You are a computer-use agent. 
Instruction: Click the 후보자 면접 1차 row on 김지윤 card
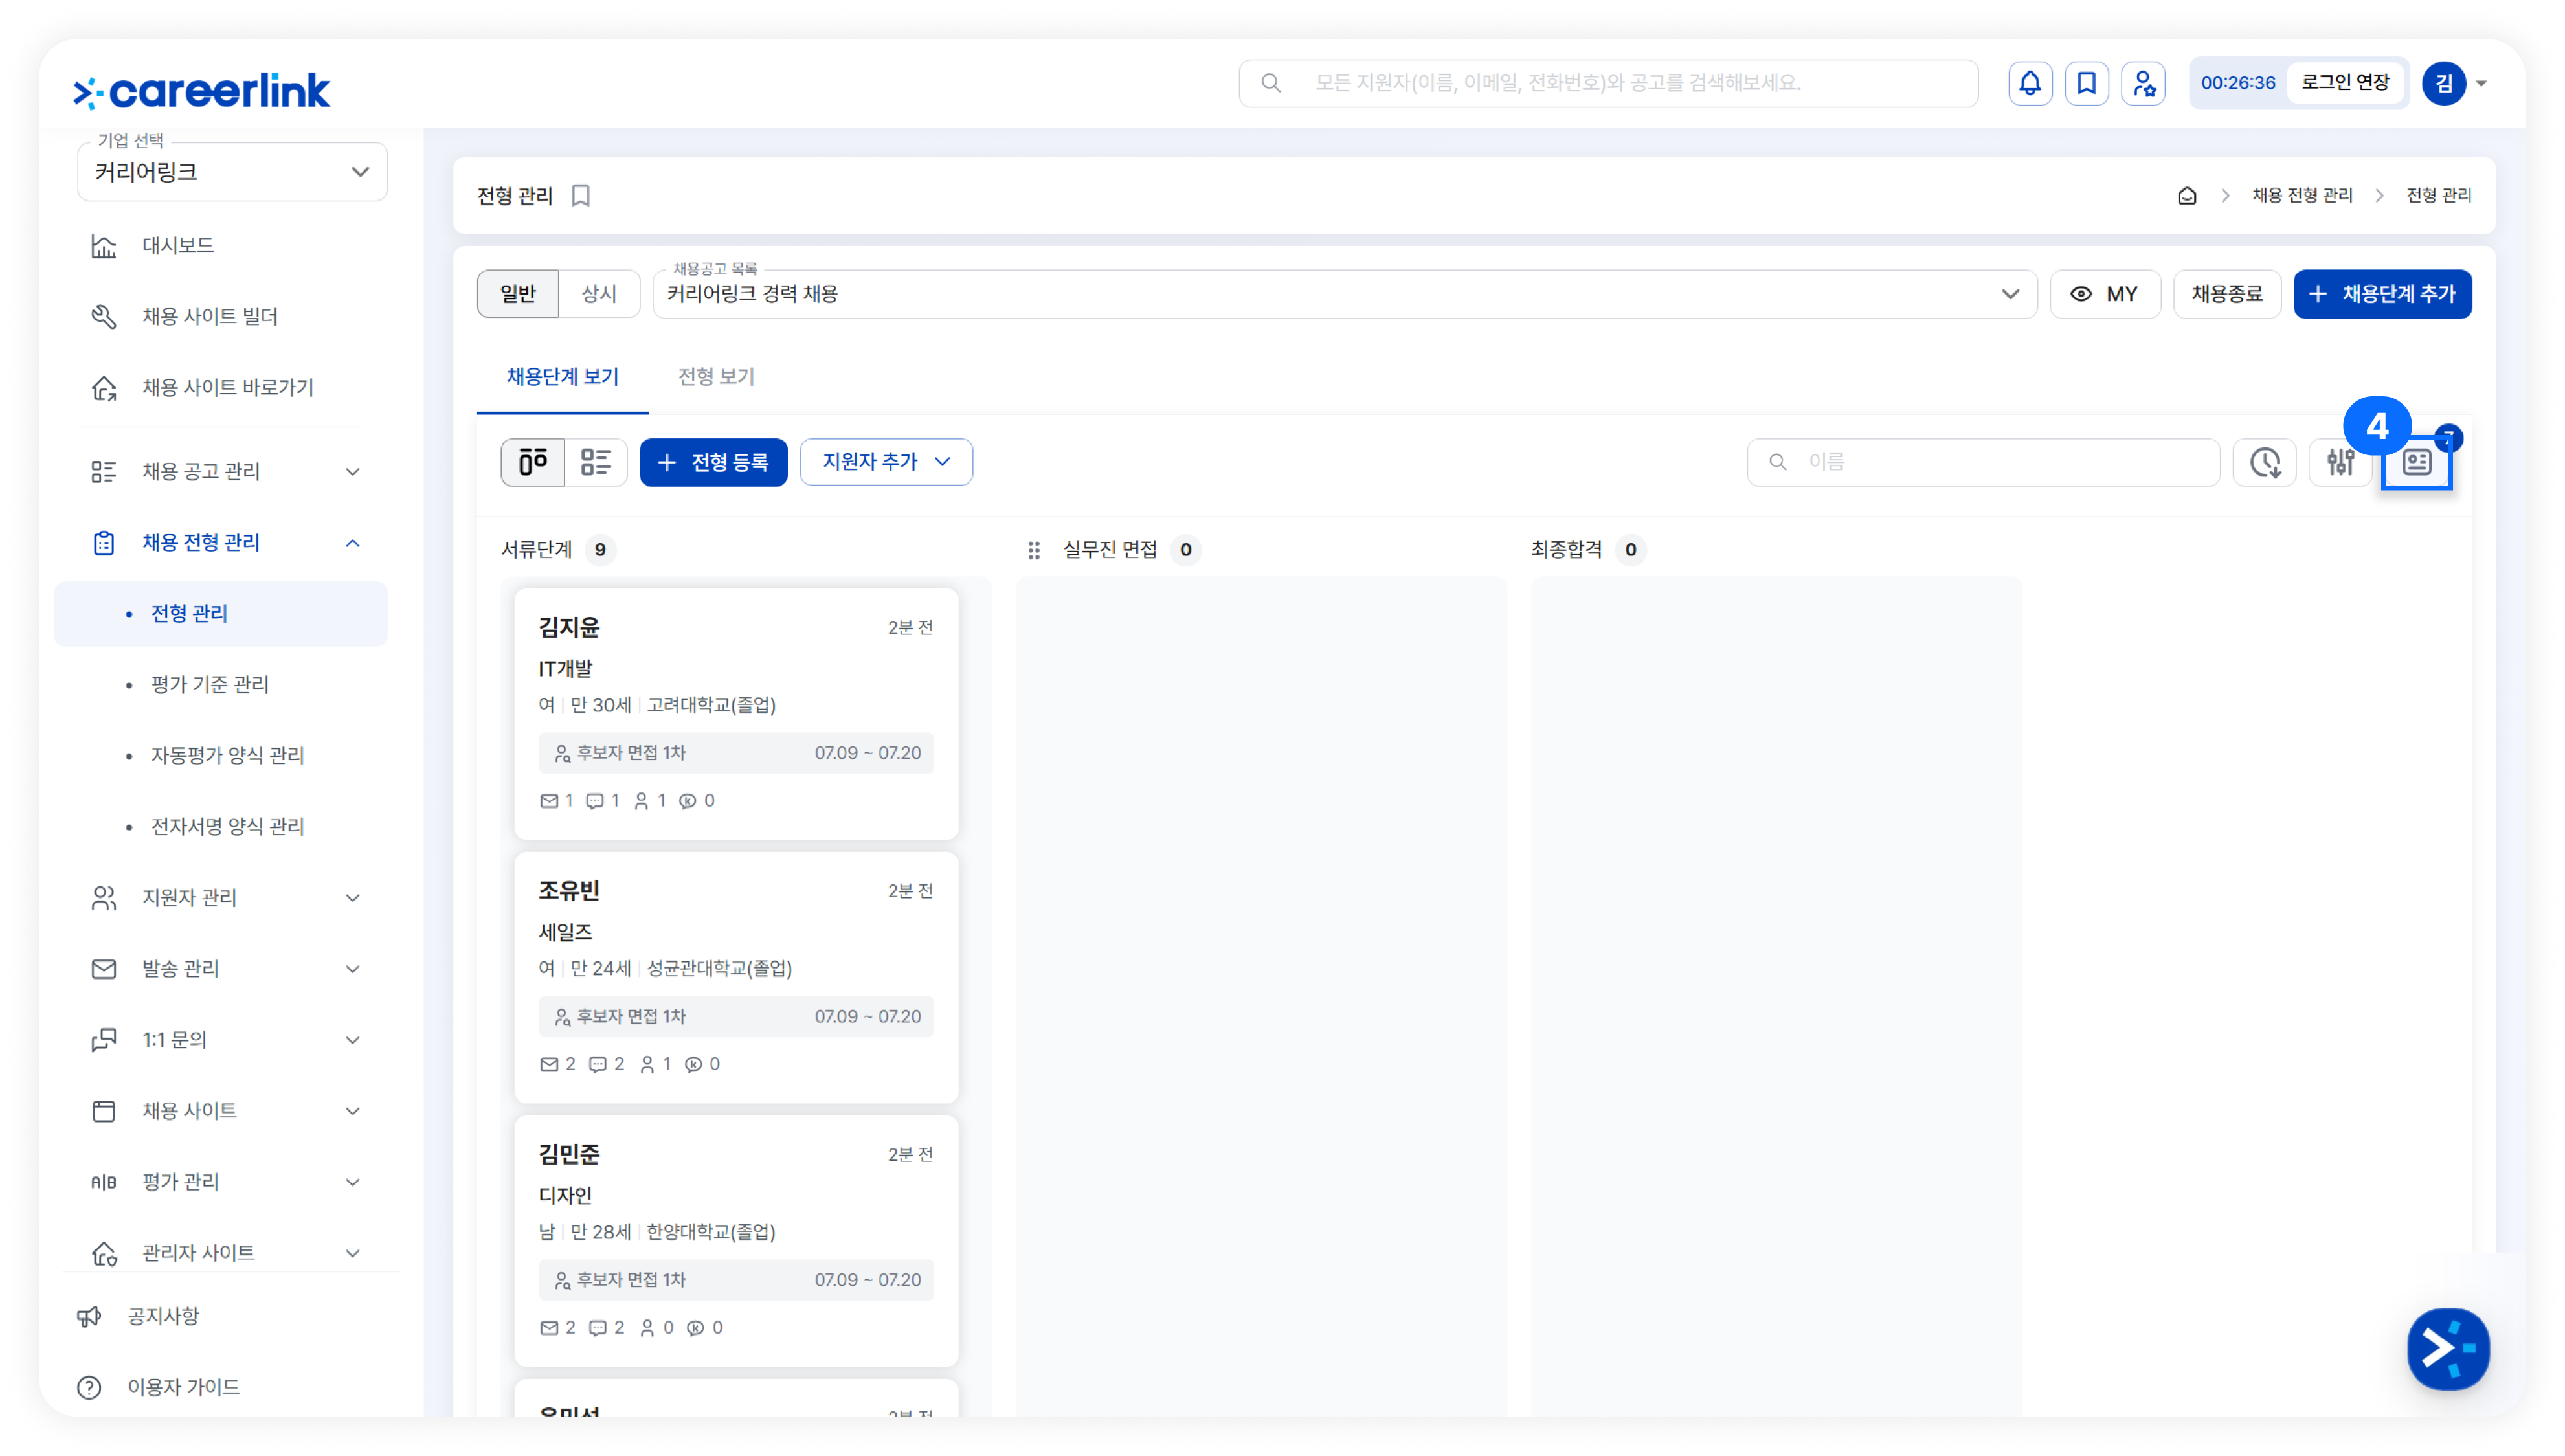click(x=736, y=753)
